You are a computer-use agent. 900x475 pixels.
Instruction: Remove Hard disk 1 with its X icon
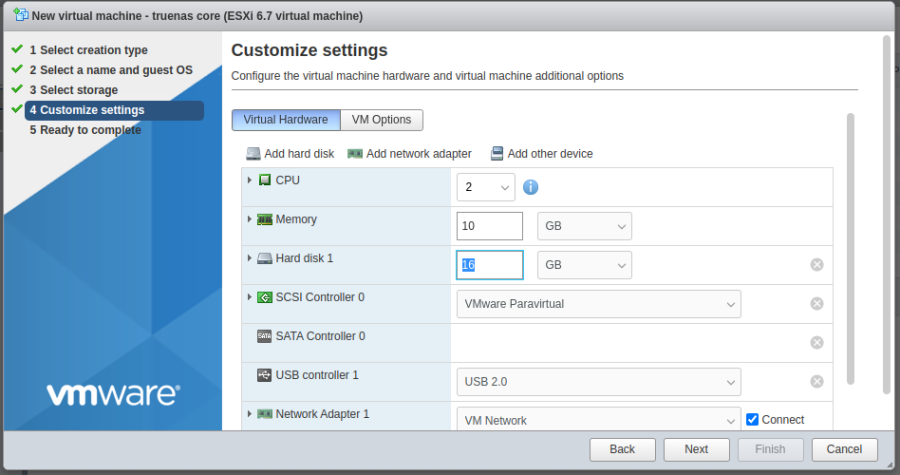[x=817, y=265]
